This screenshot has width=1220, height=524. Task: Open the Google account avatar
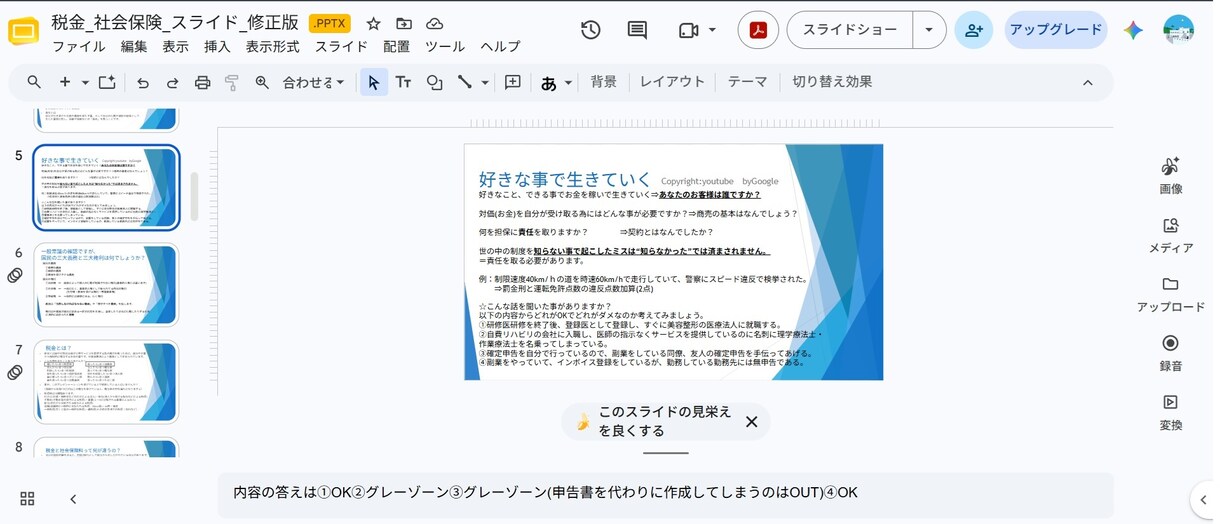pyautogui.click(x=1179, y=30)
